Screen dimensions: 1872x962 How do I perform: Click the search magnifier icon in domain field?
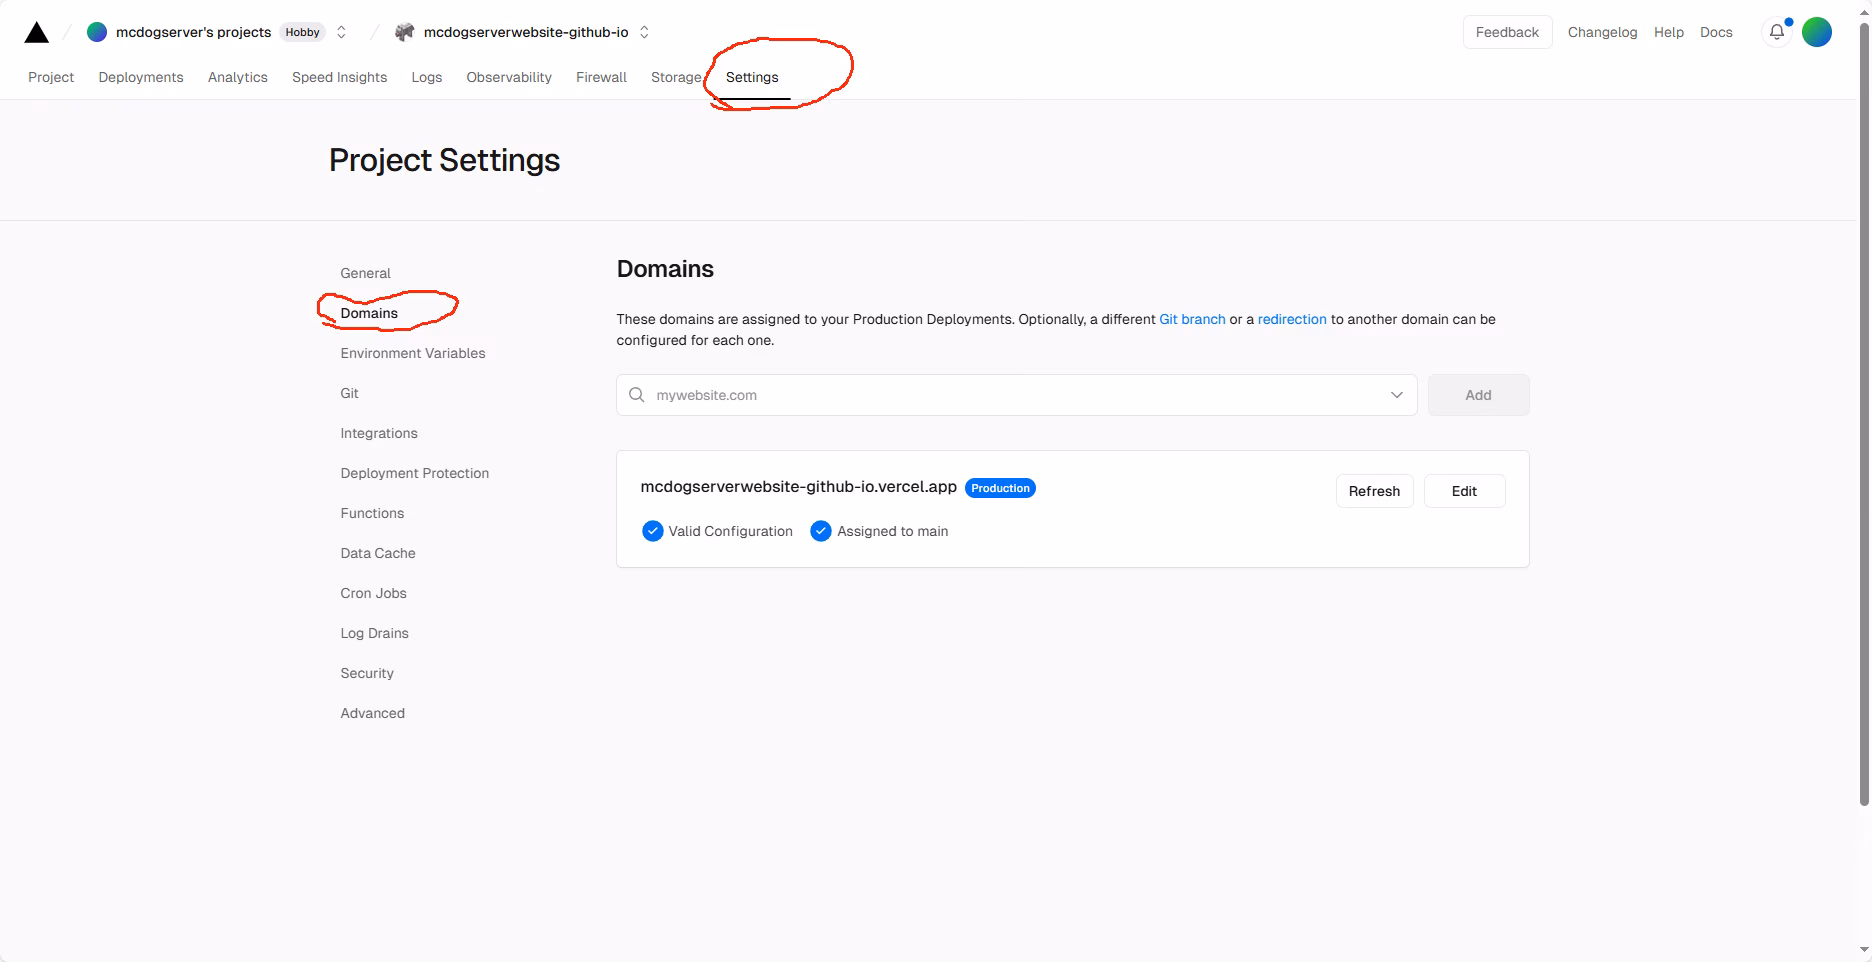point(636,395)
